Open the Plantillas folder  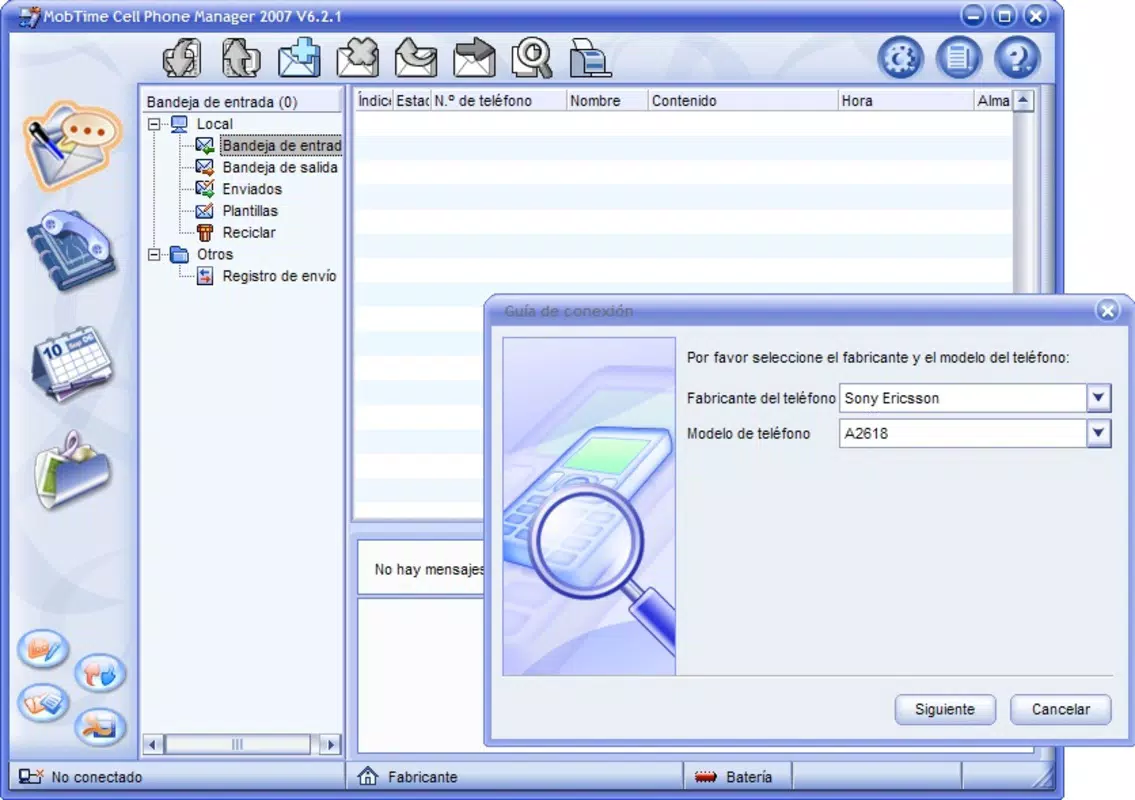pos(250,211)
